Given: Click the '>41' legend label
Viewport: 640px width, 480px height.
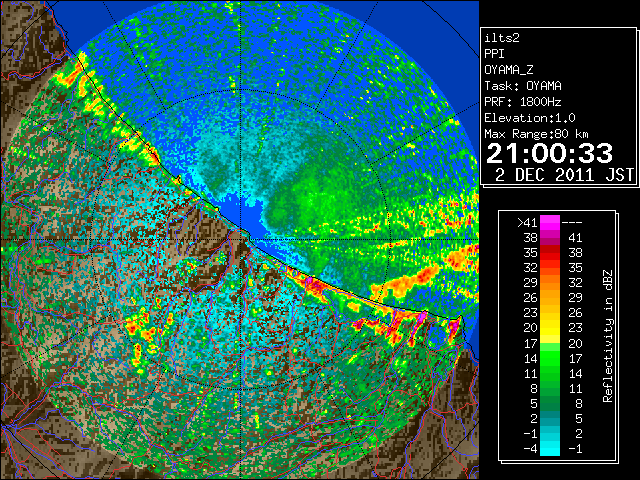Looking at the screenshot, I should [x=527, y=222].
